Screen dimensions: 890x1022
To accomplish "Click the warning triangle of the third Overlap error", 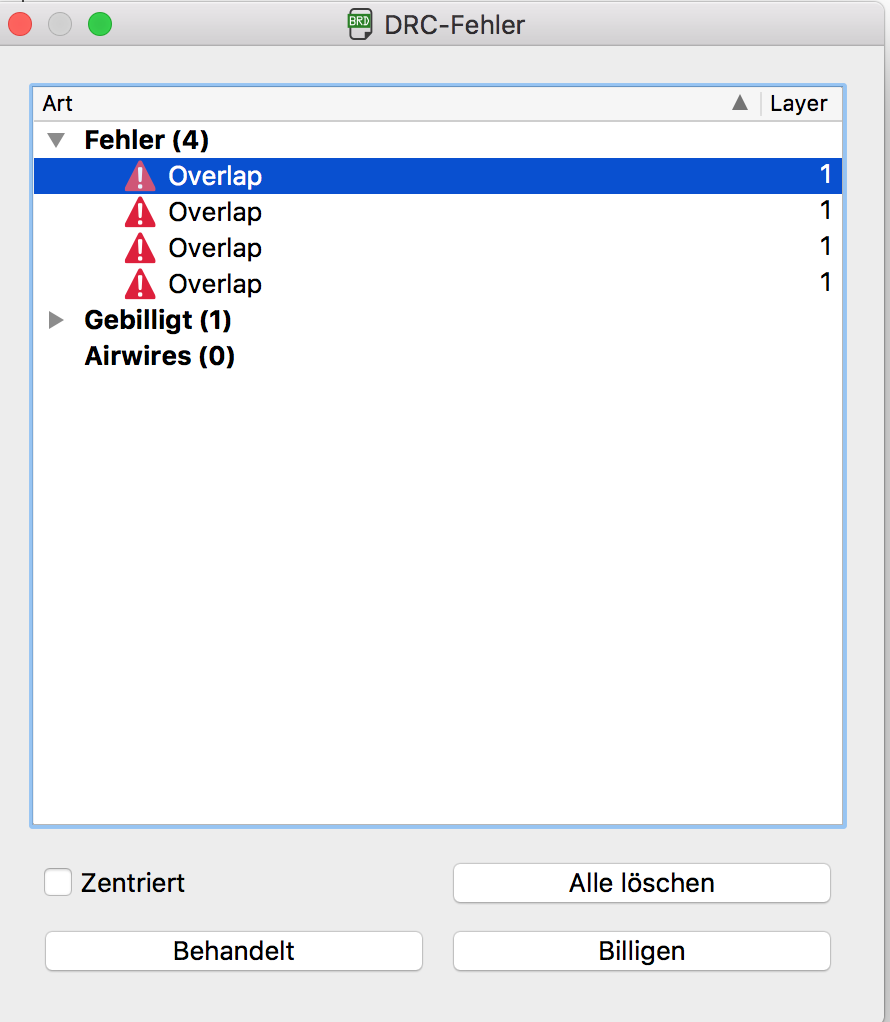I will [x=140, y=248].
